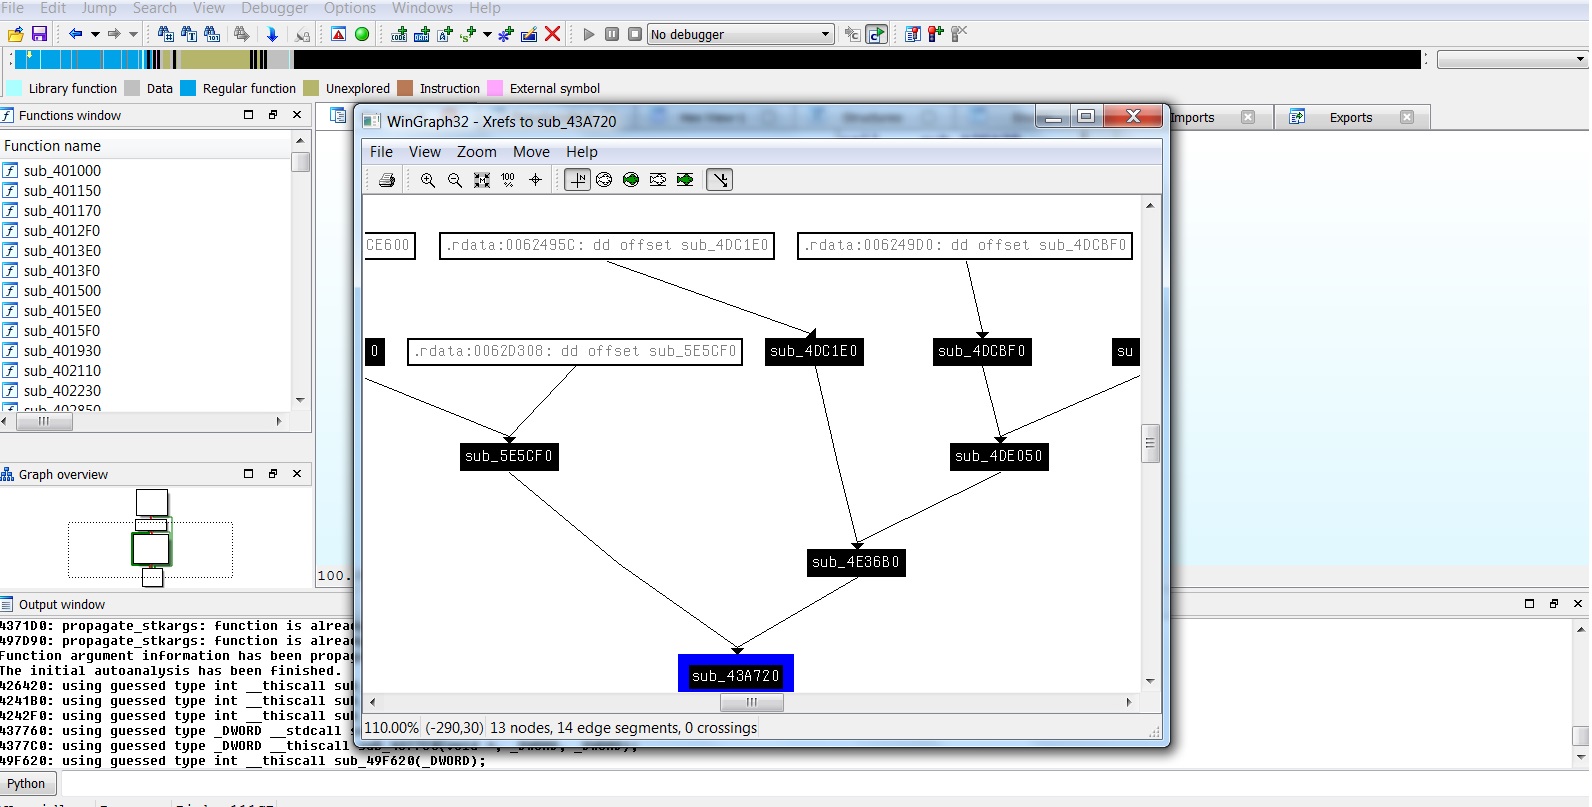Click the red X delete icon in the main toolbar
Viewport: 1592px width, 807px height.
(x=552, y=34)
